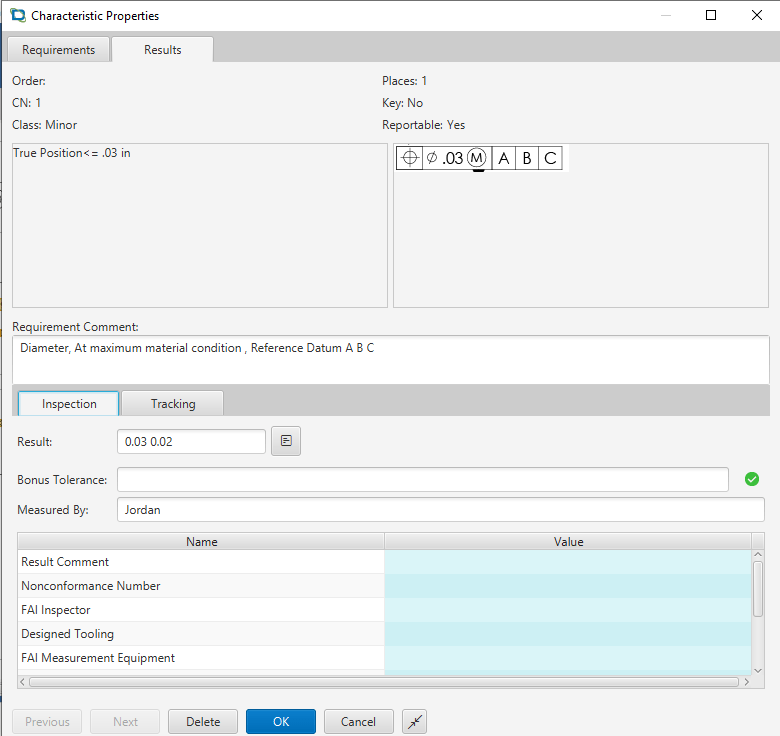Screen dimensions: 780x736
Task: Focus the Result input field
Action: 192,441
